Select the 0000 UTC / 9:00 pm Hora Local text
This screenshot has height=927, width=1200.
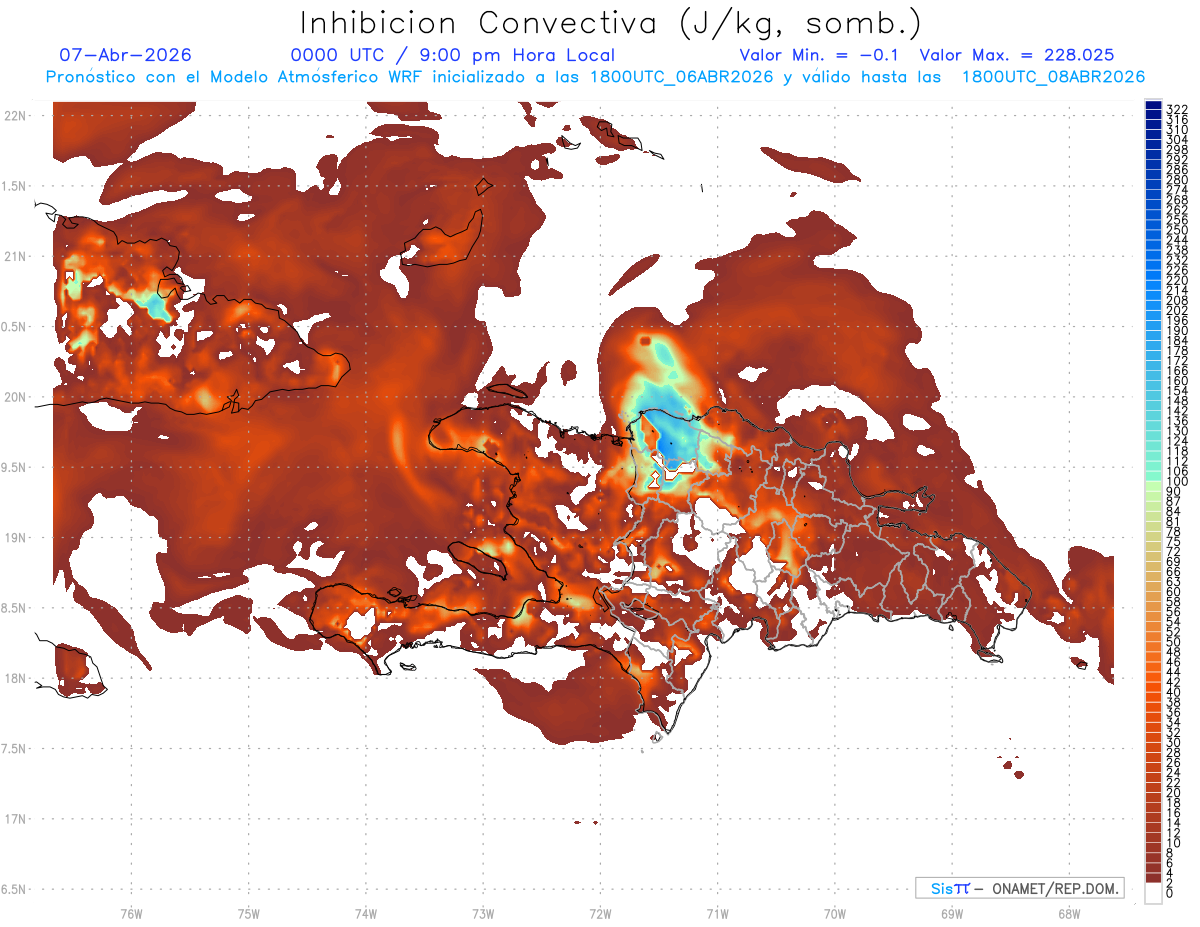pyautogui.click(x=453, y=56)
